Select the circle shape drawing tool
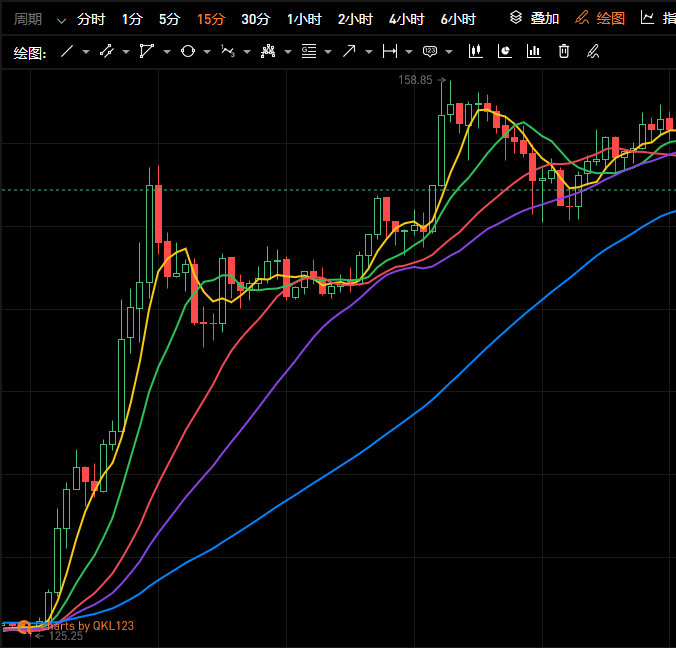The image size is (676, 648). coord(188,52)
